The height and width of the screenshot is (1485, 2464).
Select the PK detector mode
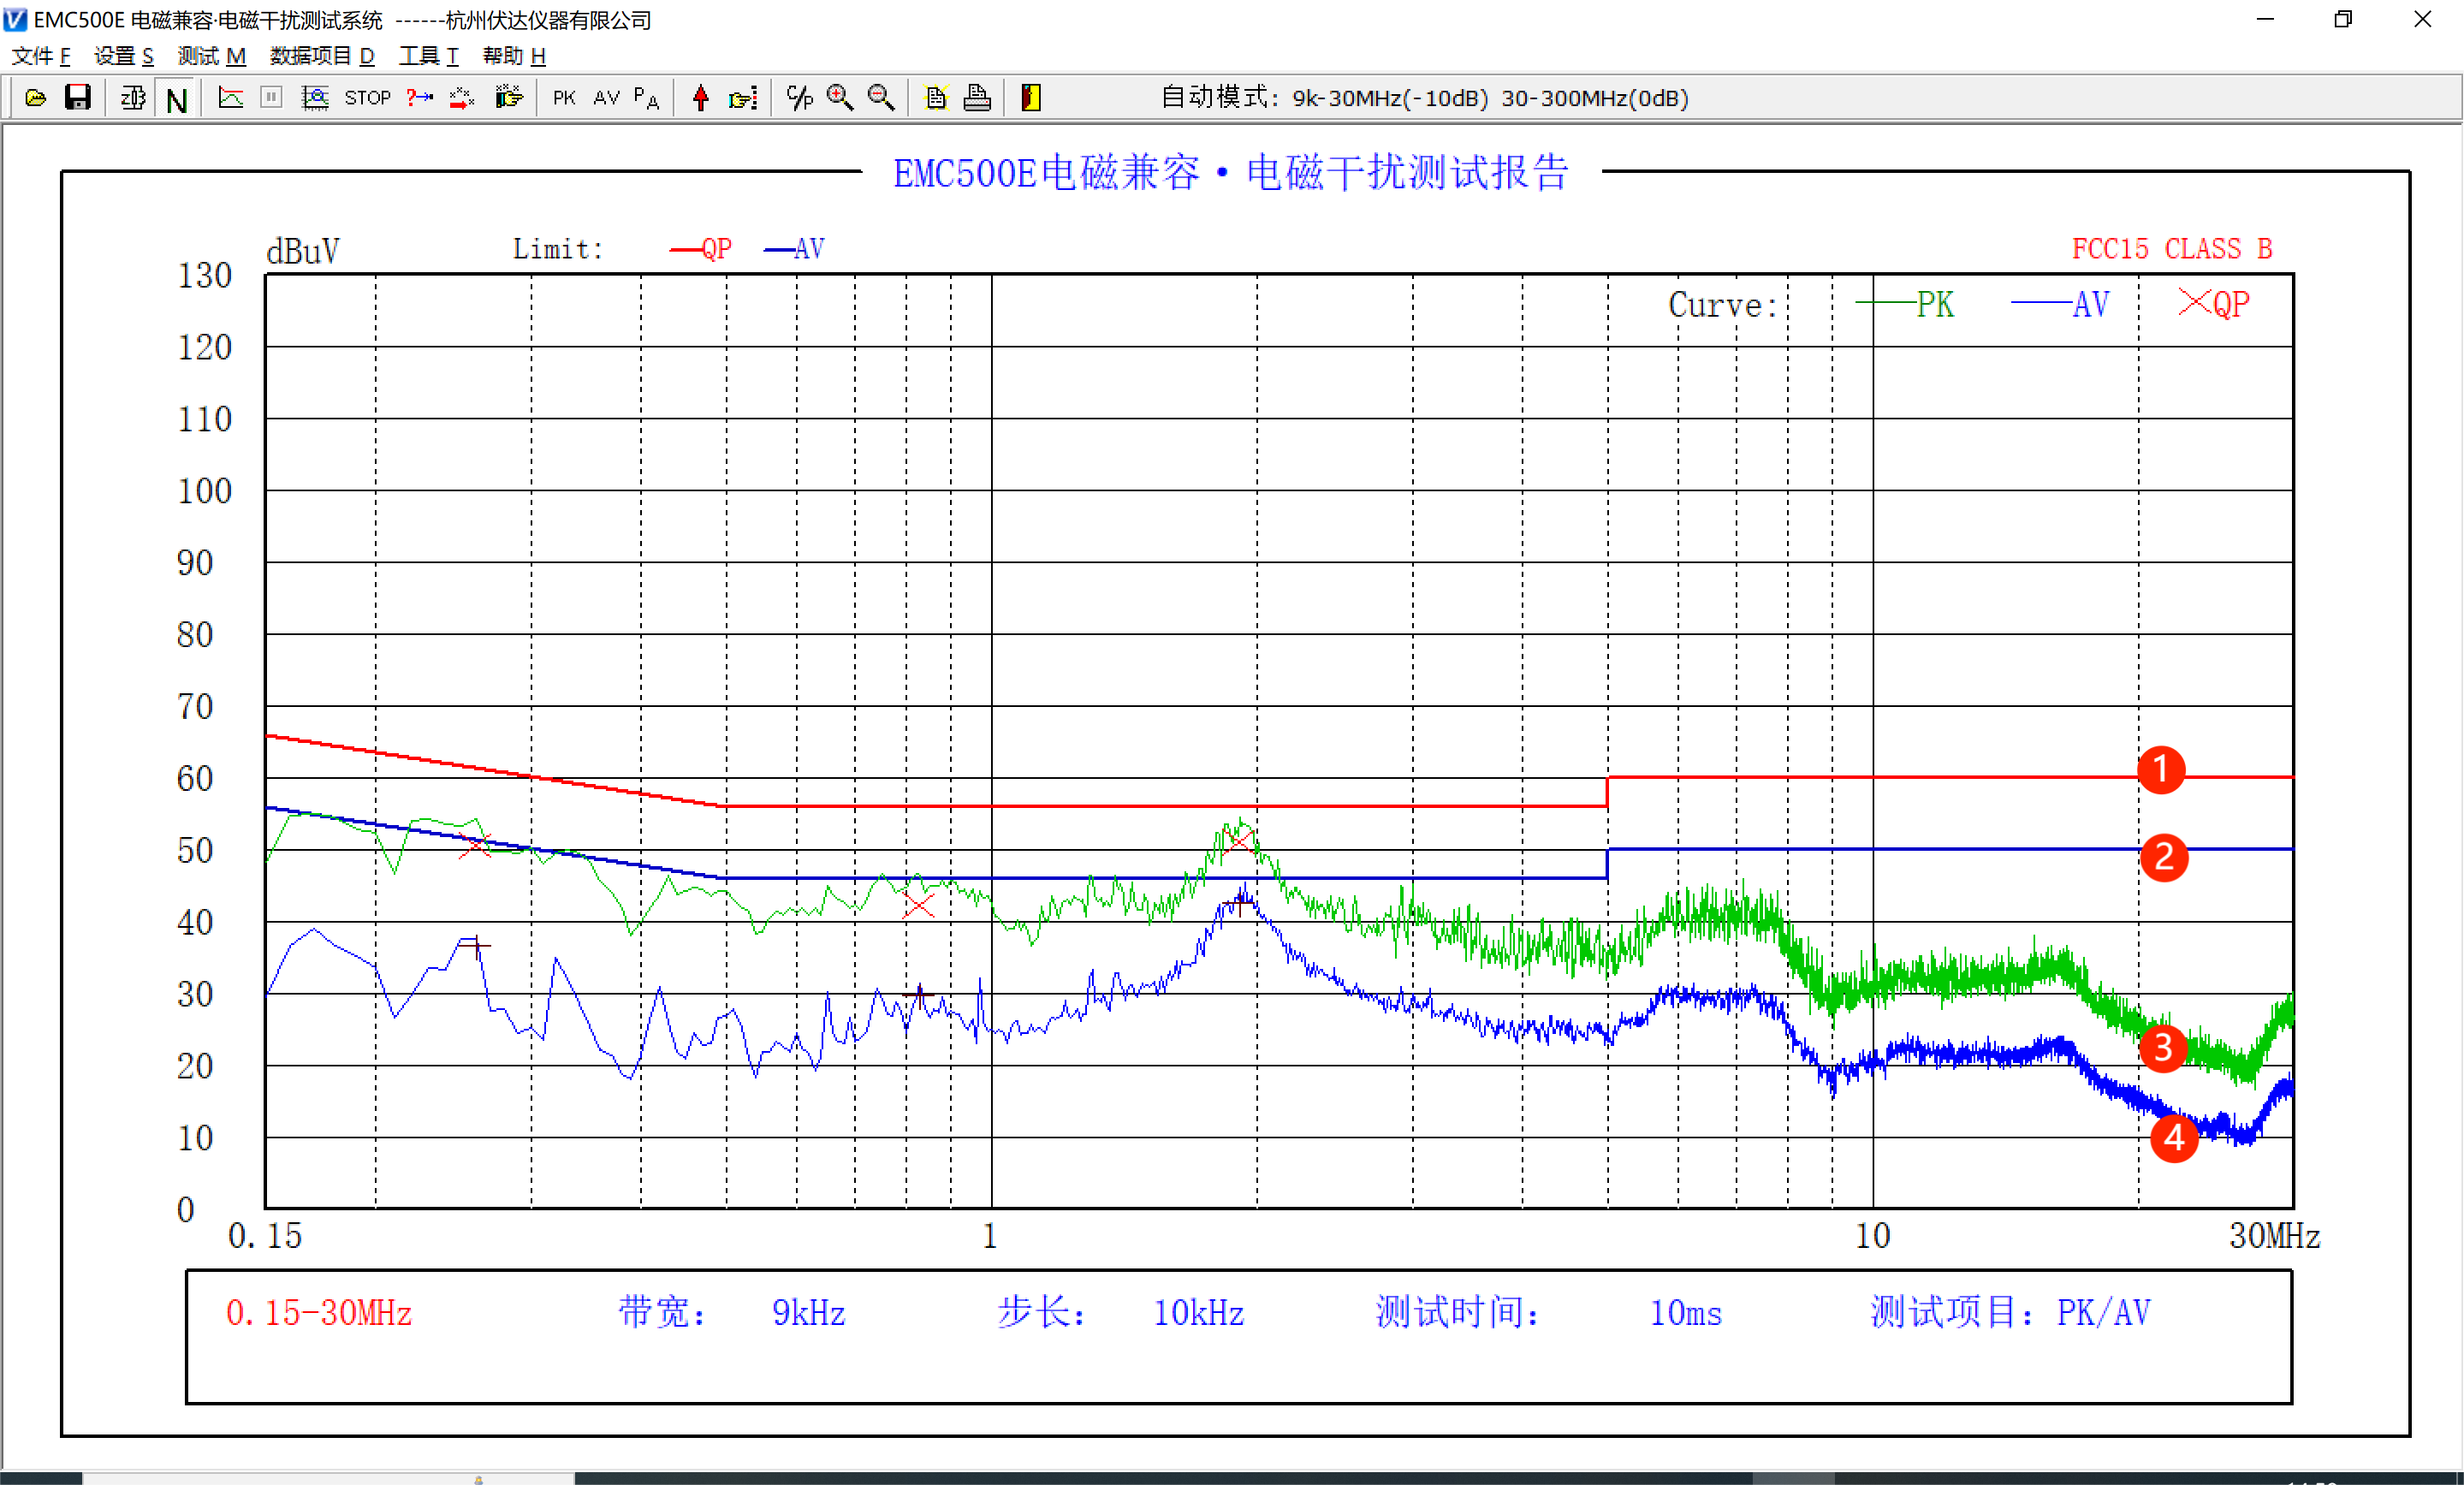[x=564, y=98]
